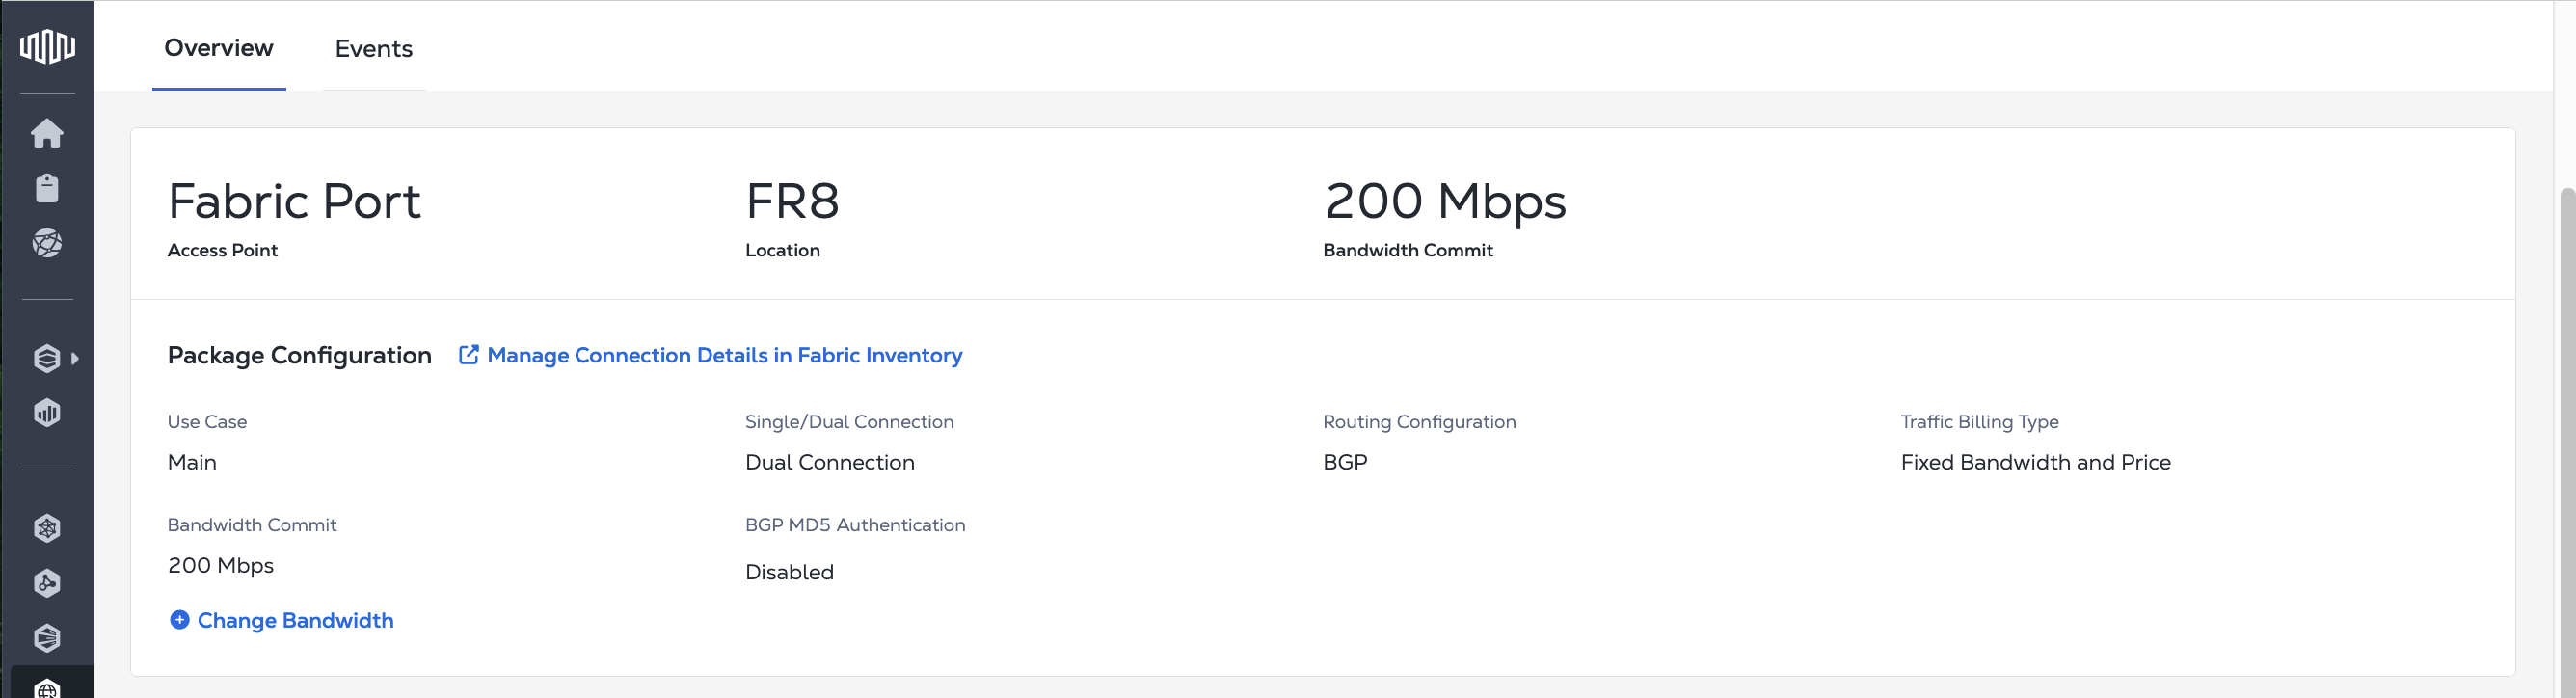The height and width of the screenshot is (698, 2576).
Task: Click the plus icon beside Change Bandwidth
Action: [x=180, y=620]
